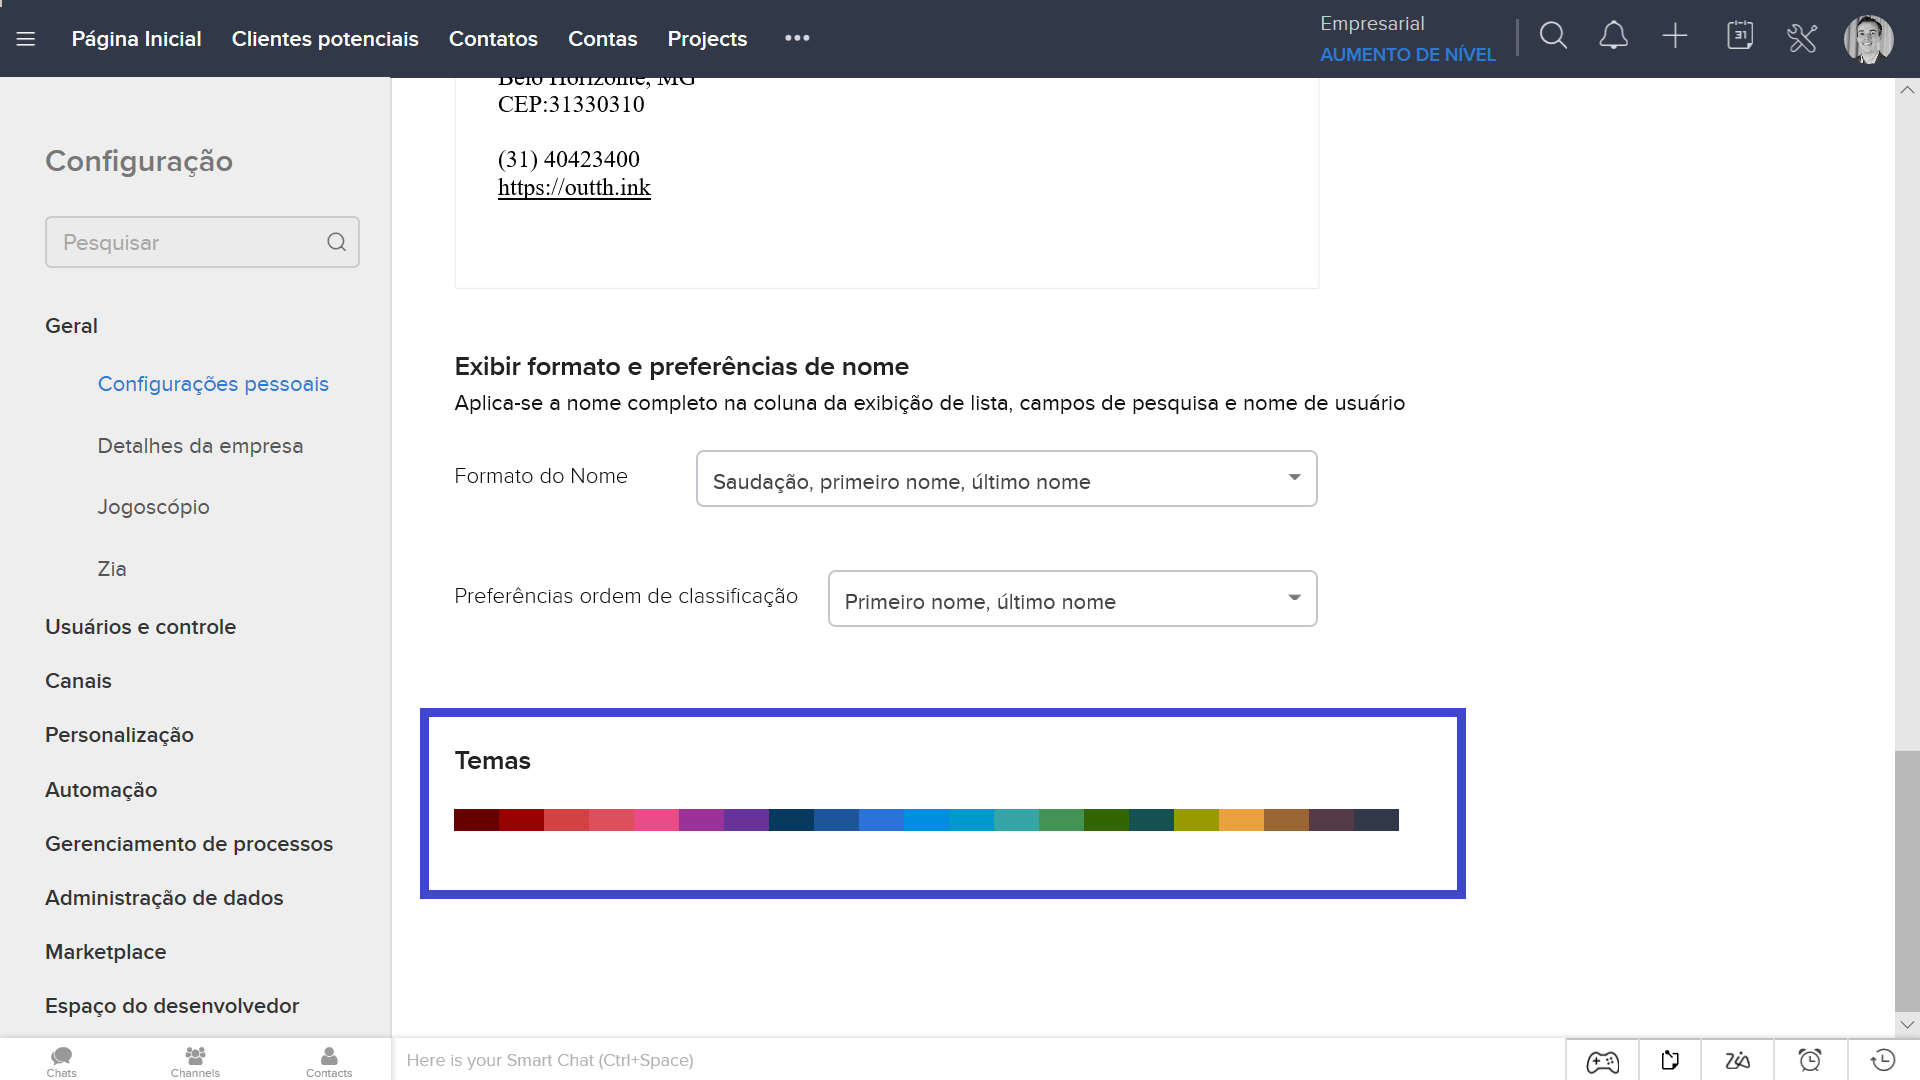Open the alarm clock reminders icon
The width and height of the screenshot is (1920, 1080).
click(1810, 1061)
